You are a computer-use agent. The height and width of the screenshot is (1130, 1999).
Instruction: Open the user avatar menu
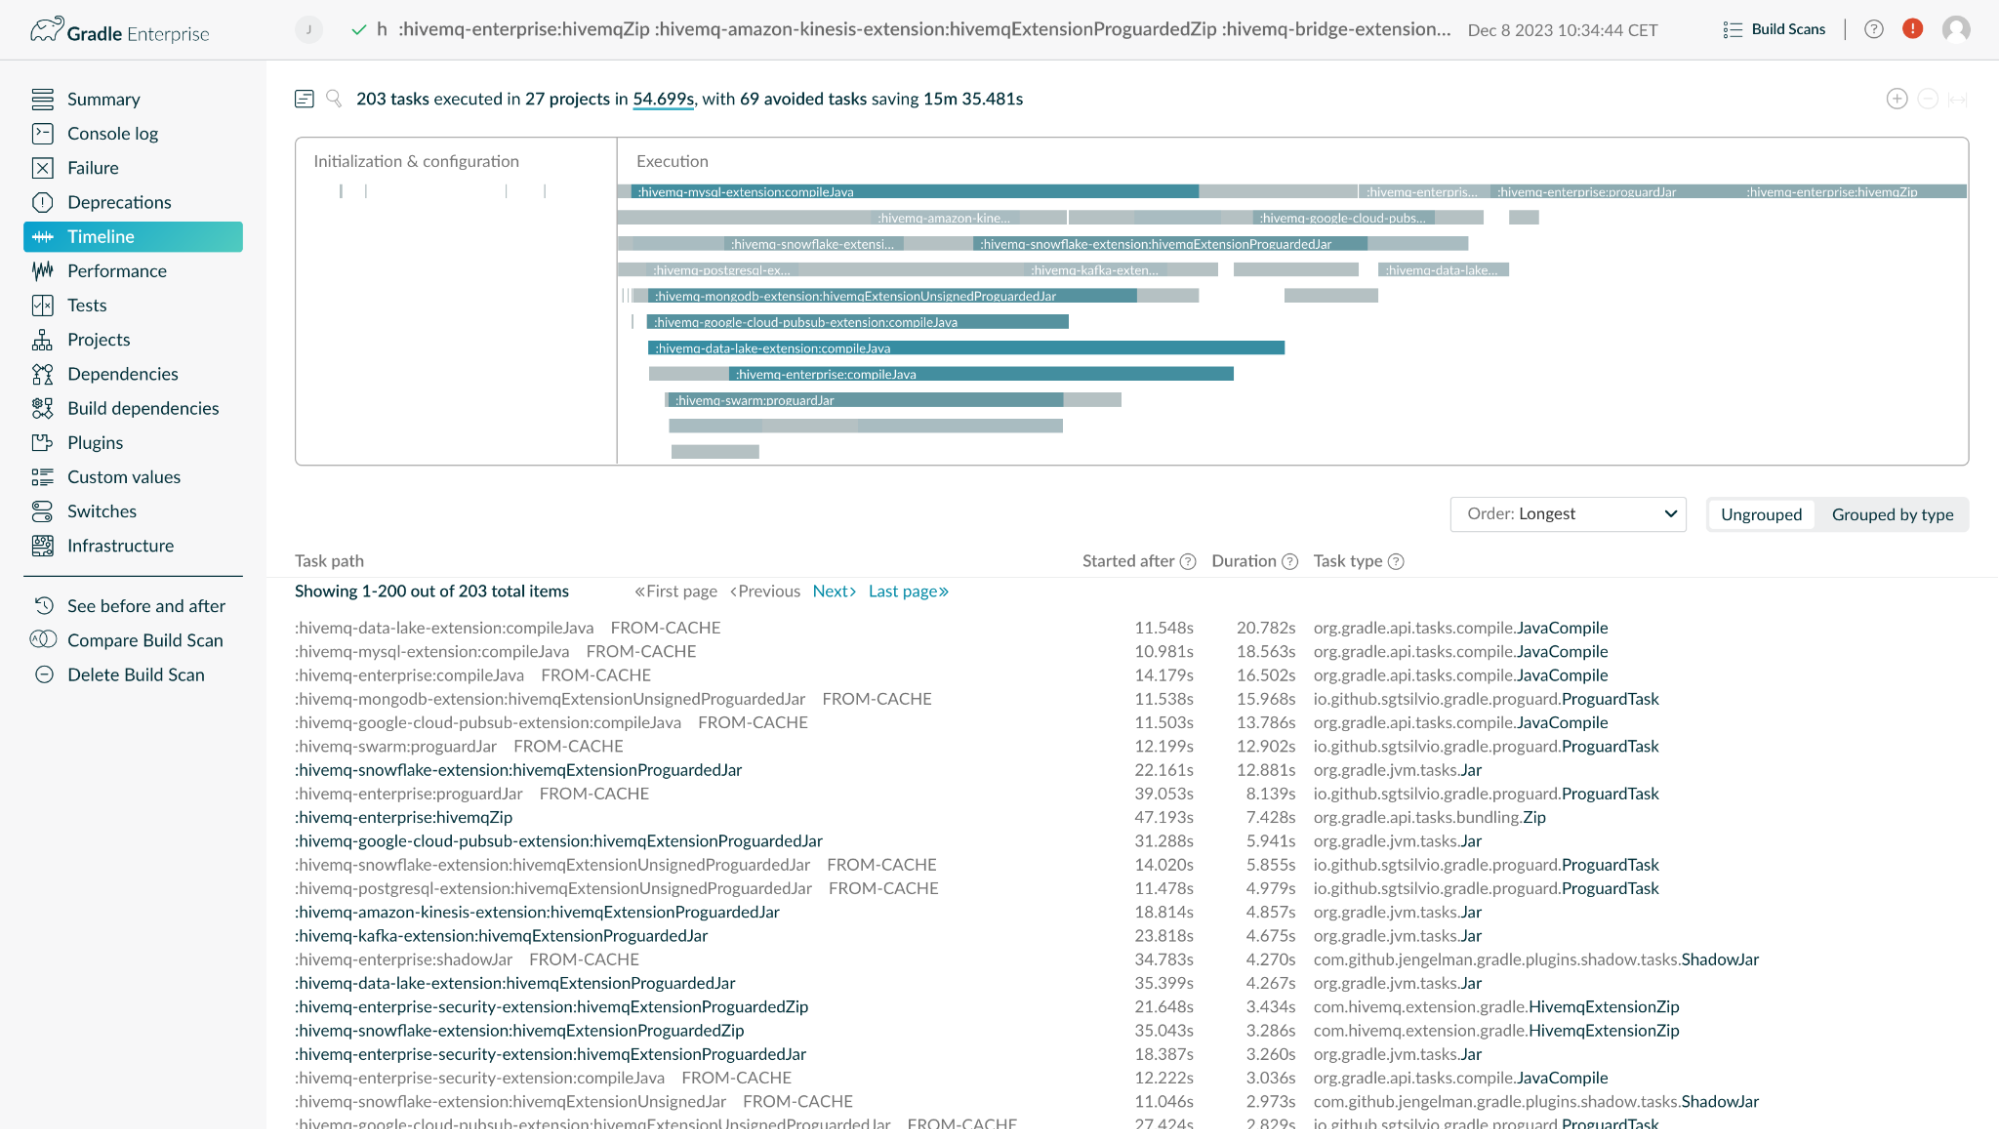point(1955,29)
